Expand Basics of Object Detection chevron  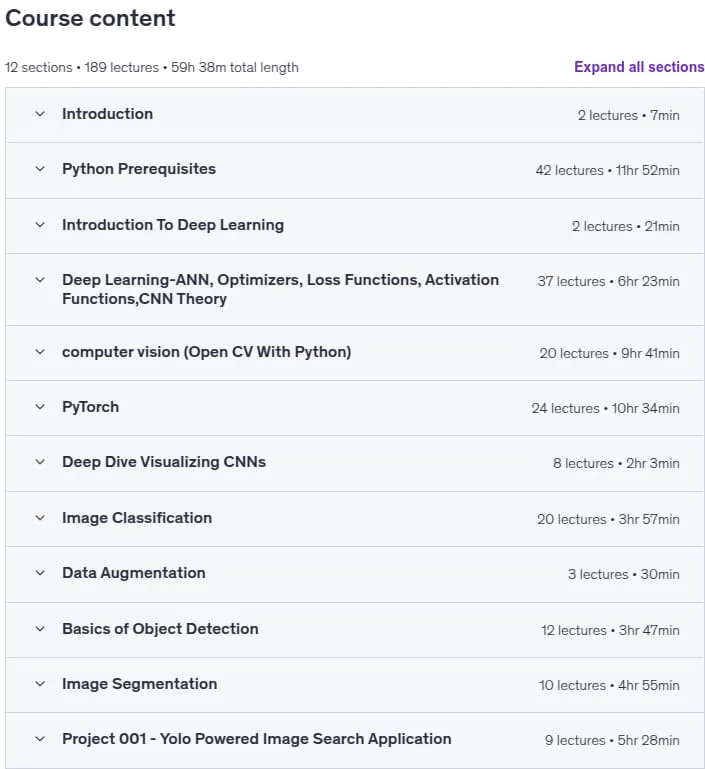pyautogui.click(x=40, y=628)
